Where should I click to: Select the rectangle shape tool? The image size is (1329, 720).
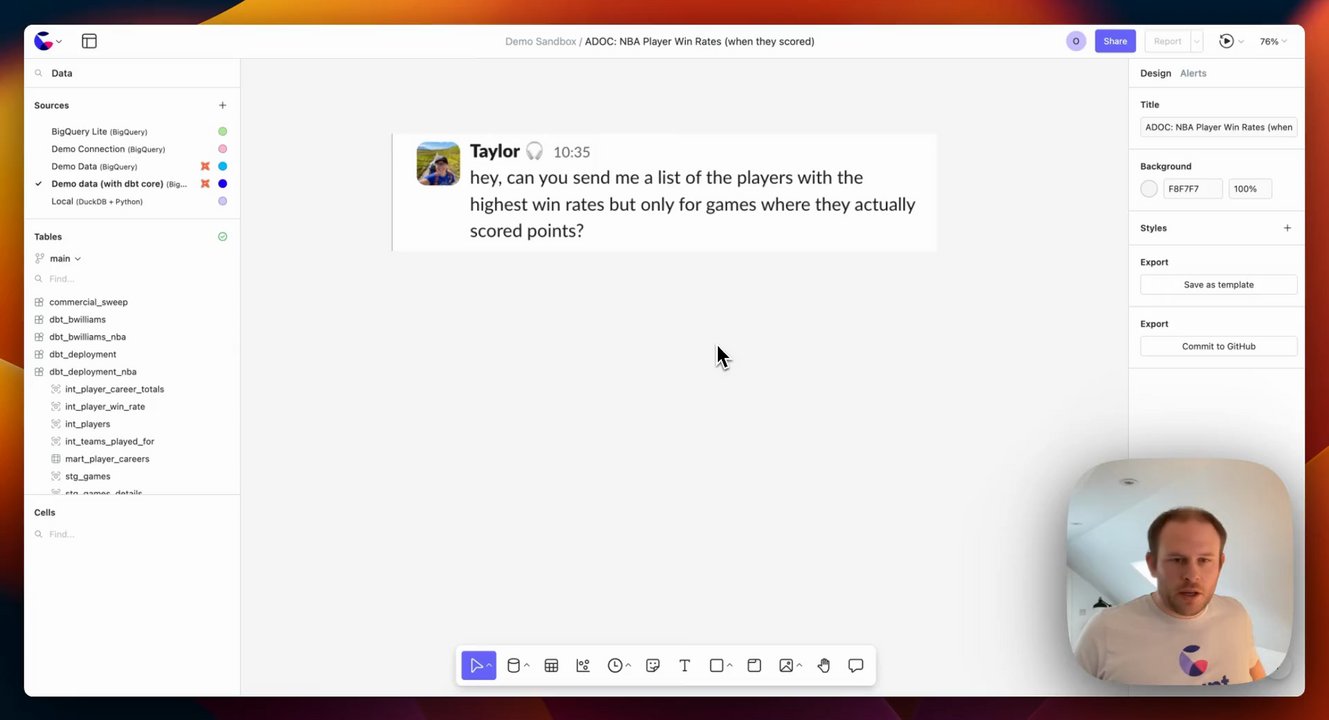(x=716, y=666)
